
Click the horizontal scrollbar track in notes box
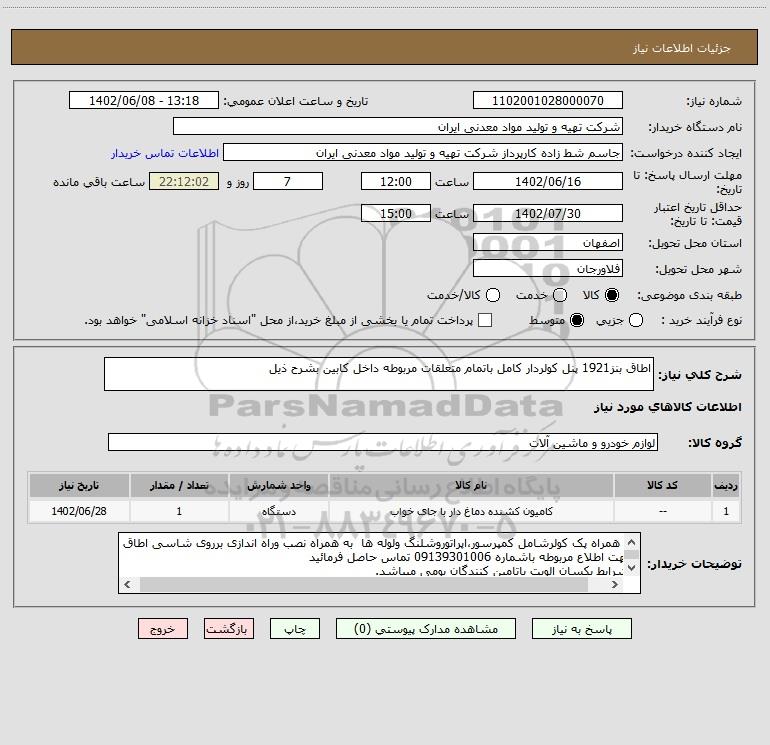pos(363,584)
